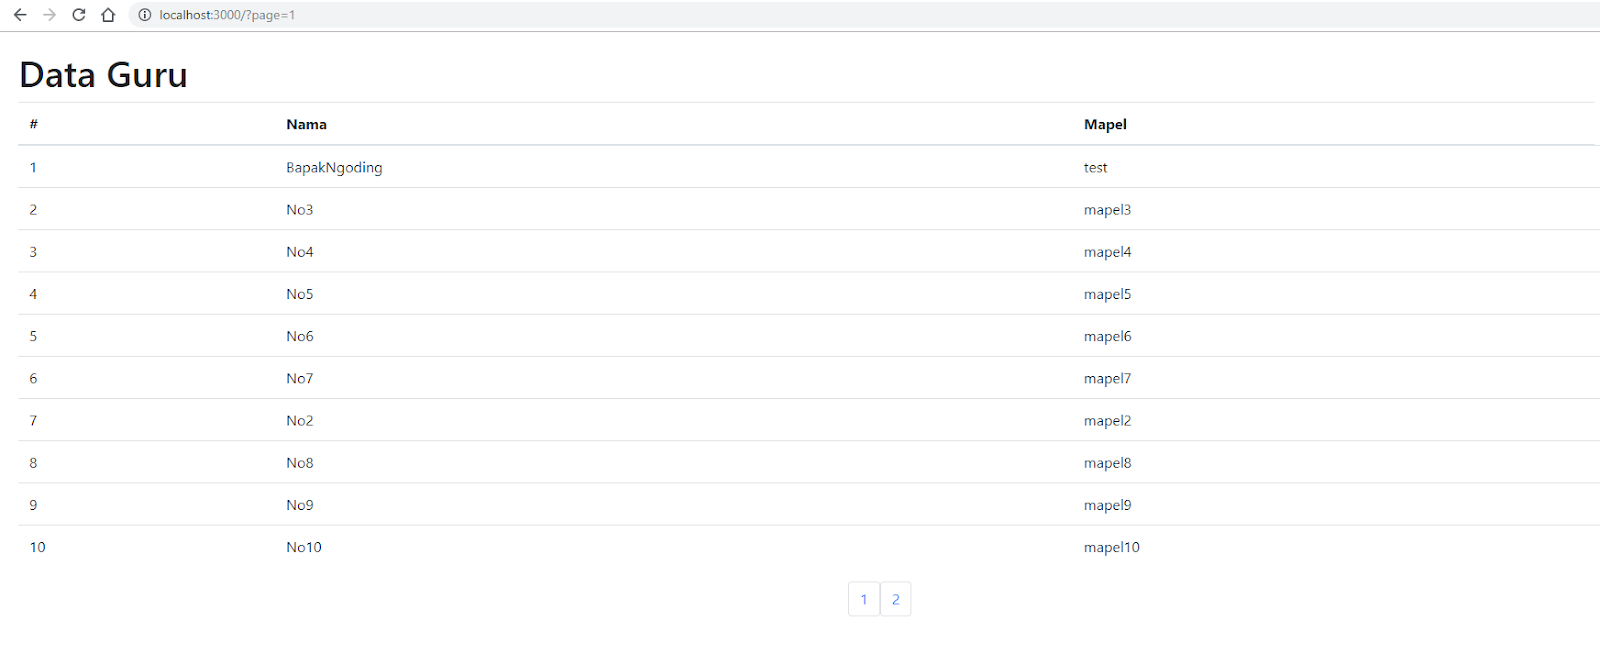This screenshot has height=665, width=1600.
Task: Click the No3 name cell
Action: [x=300, y=210]
